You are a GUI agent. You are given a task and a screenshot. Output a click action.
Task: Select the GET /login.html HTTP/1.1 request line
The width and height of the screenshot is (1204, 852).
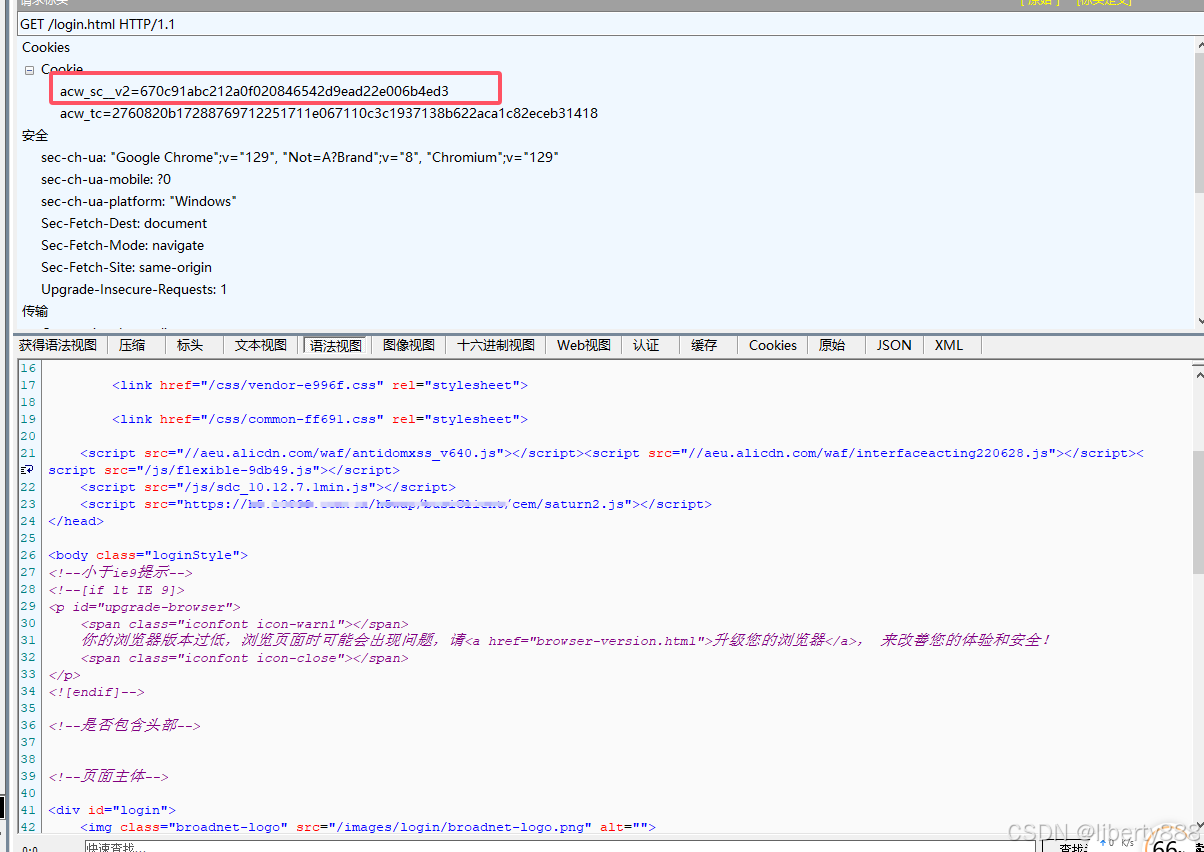coord(97,24)
